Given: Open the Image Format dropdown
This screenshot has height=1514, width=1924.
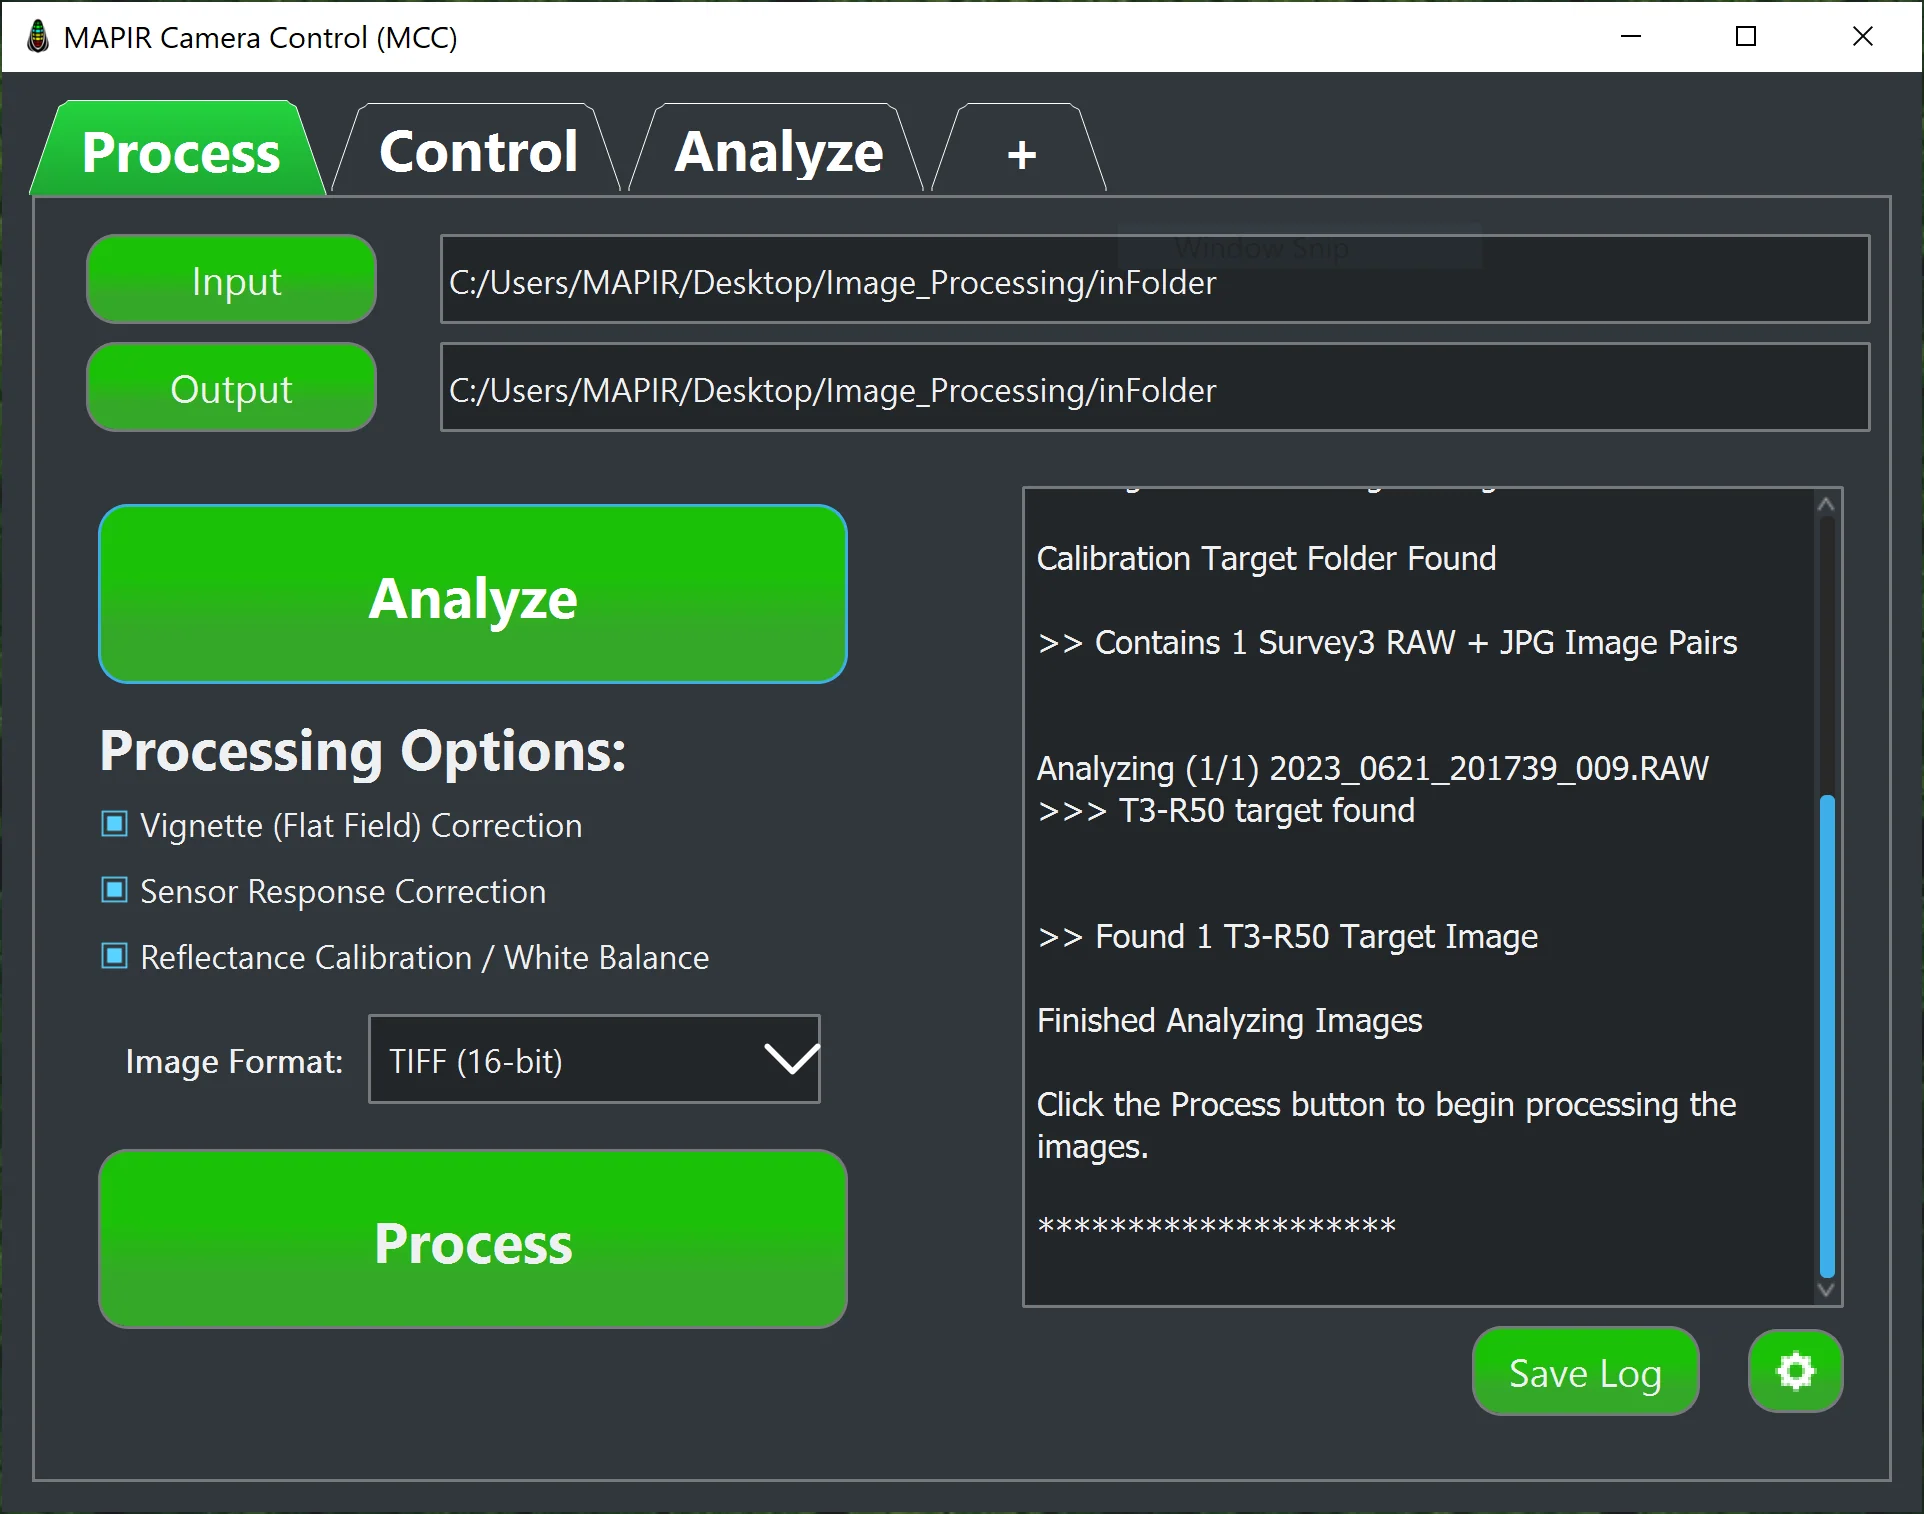Looking at the screenshot, I should 594,1060.
